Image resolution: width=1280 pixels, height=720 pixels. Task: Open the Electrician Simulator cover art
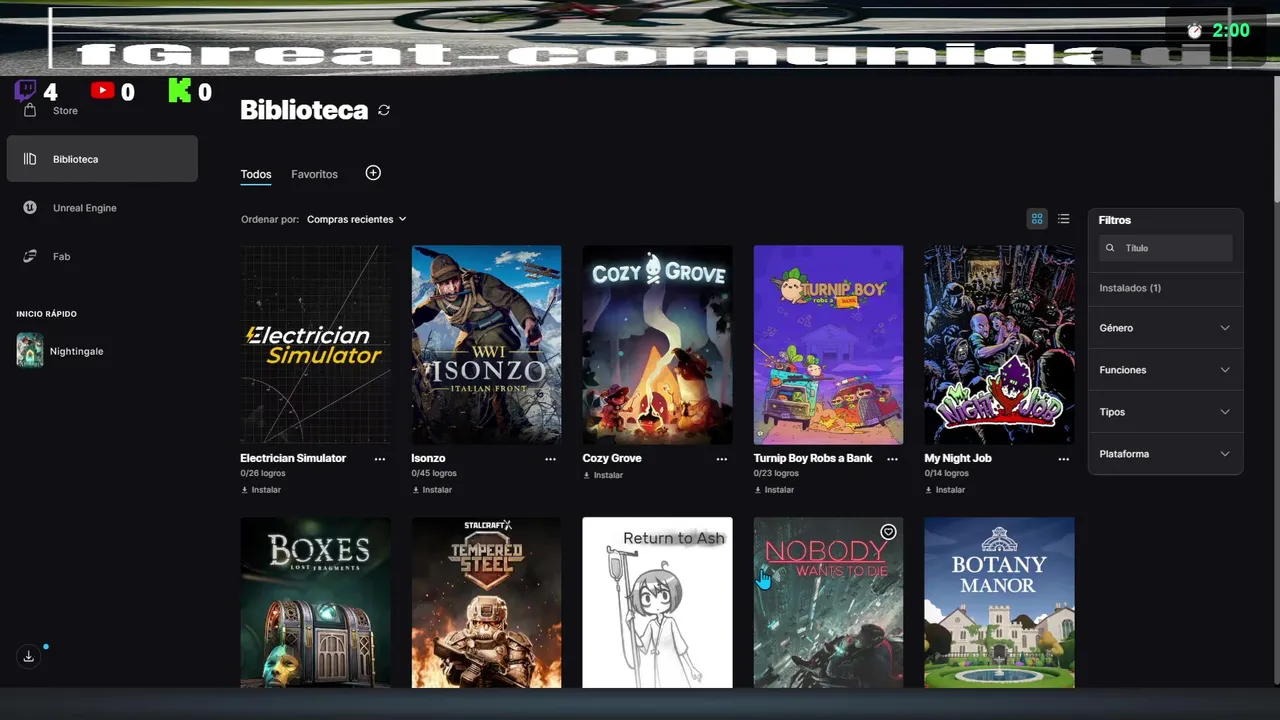(x=316, y=344)
